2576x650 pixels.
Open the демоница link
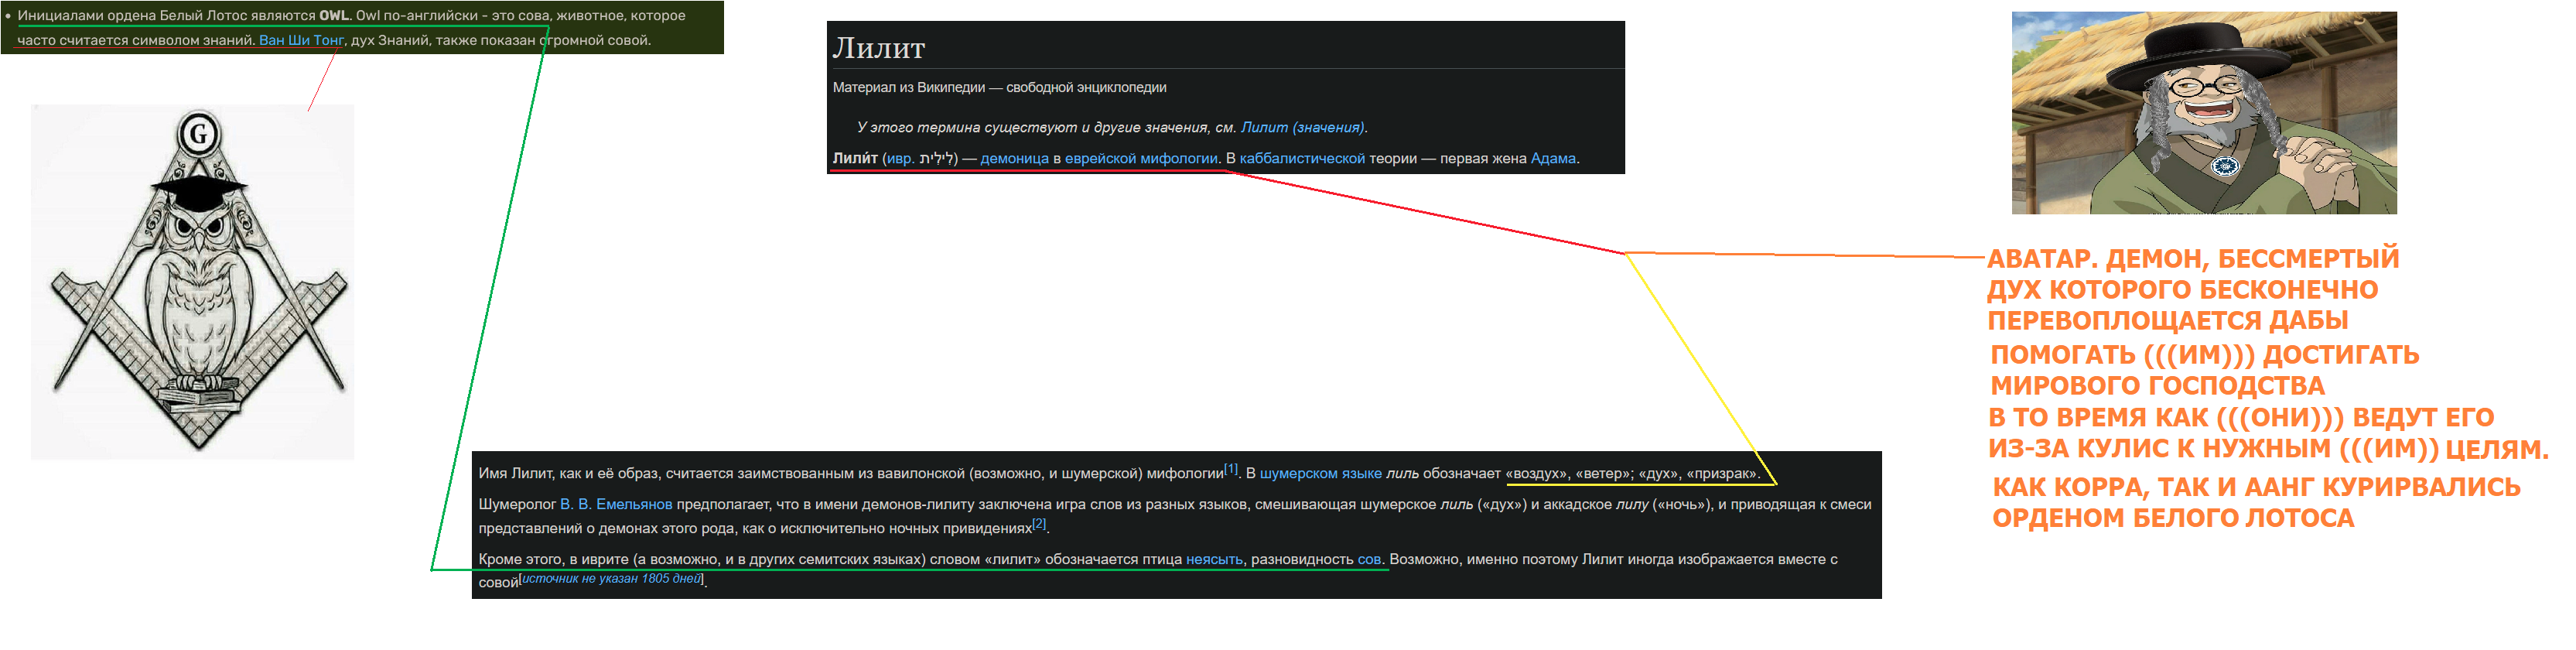[x=1014, y=158]
